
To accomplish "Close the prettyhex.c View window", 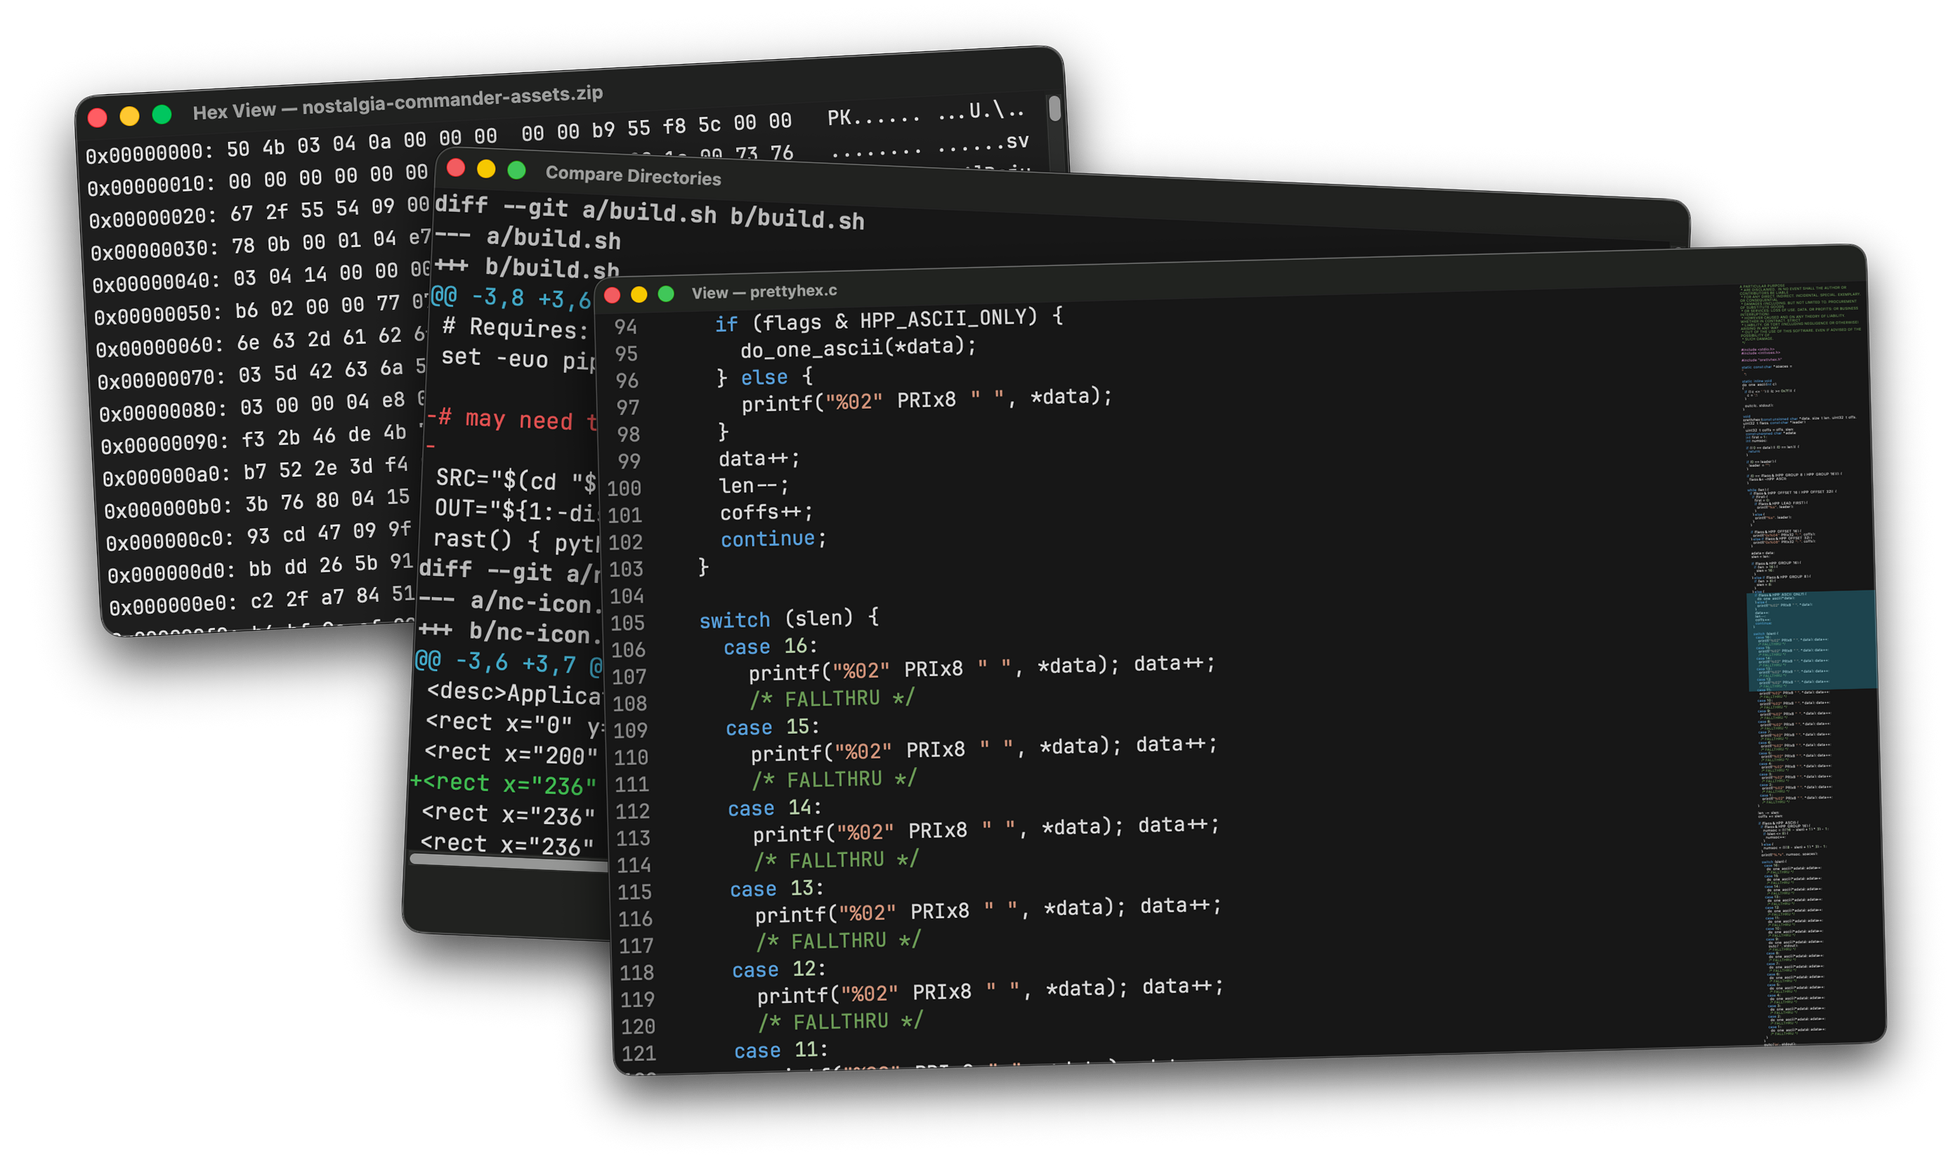I will [x=613, y=294].
